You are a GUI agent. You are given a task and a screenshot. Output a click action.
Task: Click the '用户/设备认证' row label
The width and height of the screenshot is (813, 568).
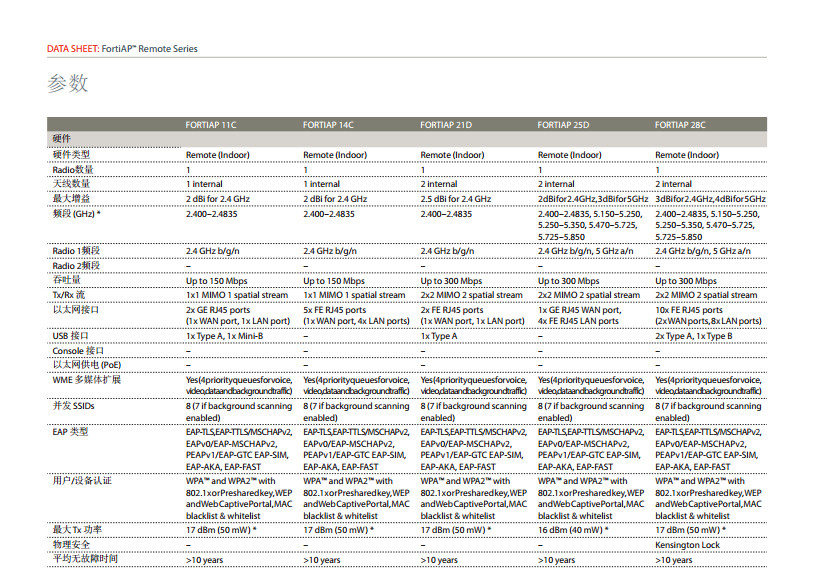tap(82, 480)
